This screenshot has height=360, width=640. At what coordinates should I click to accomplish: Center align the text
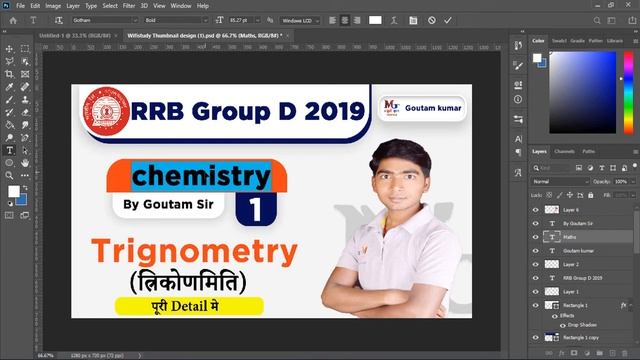pyautogui.click(x=345, y=20)
